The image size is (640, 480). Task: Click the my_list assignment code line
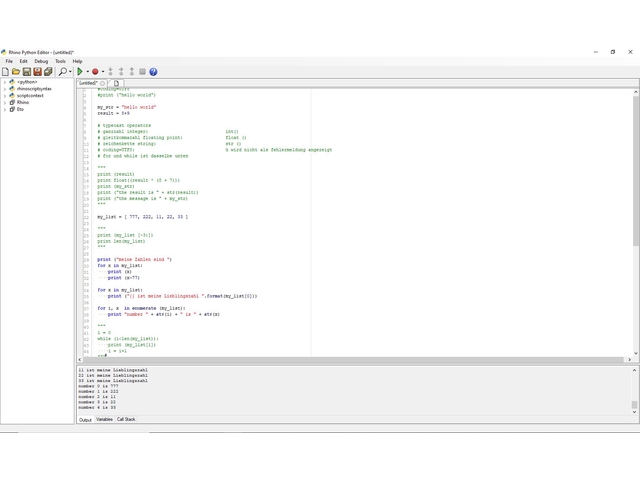(x=142, y=217)
